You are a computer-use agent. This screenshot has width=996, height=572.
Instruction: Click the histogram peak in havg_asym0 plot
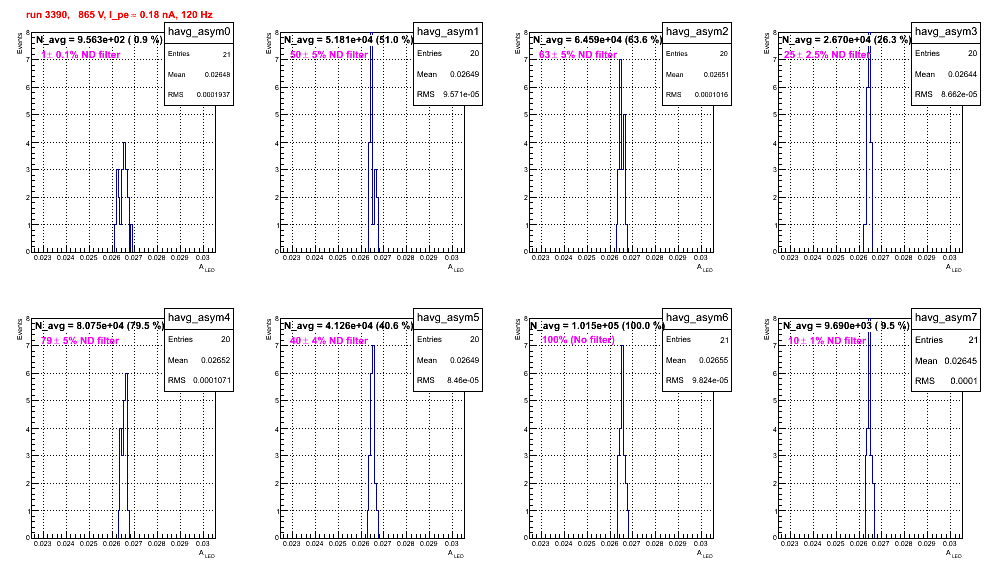(124, 143)
